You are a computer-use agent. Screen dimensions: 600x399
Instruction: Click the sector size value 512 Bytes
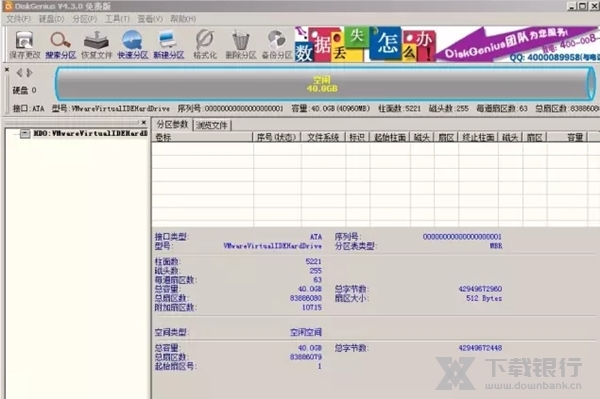click(484, 298)
